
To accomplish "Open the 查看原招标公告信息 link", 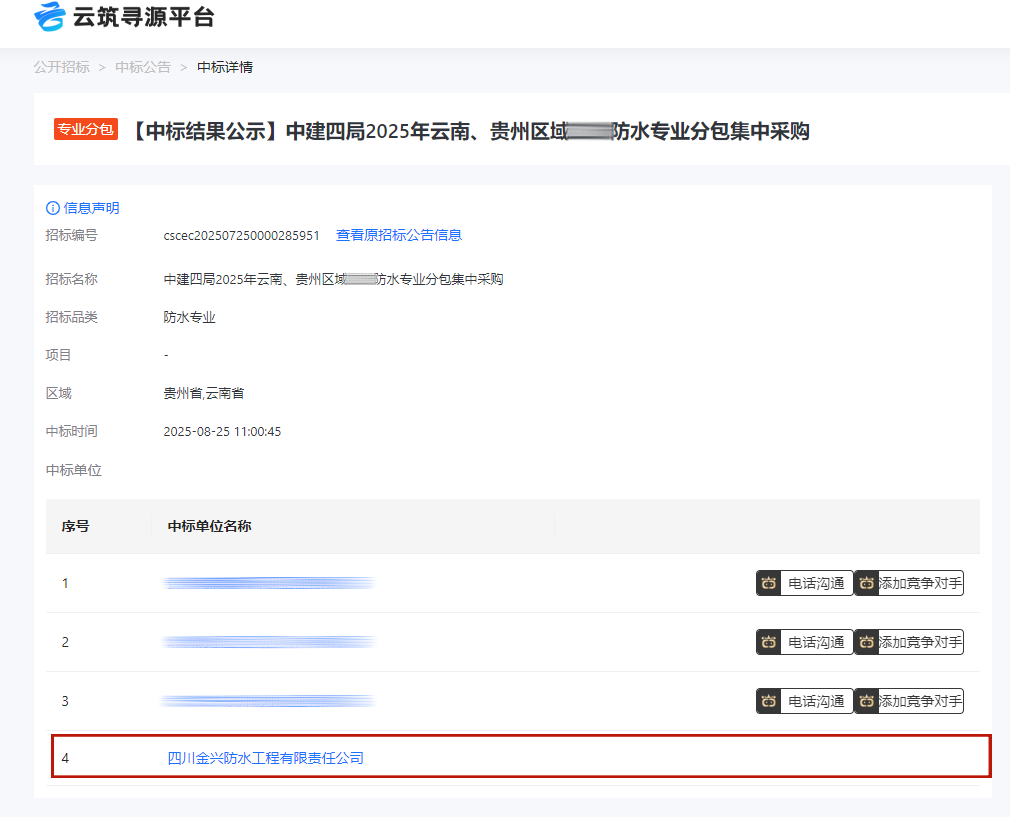I will [x=399, y=235].
